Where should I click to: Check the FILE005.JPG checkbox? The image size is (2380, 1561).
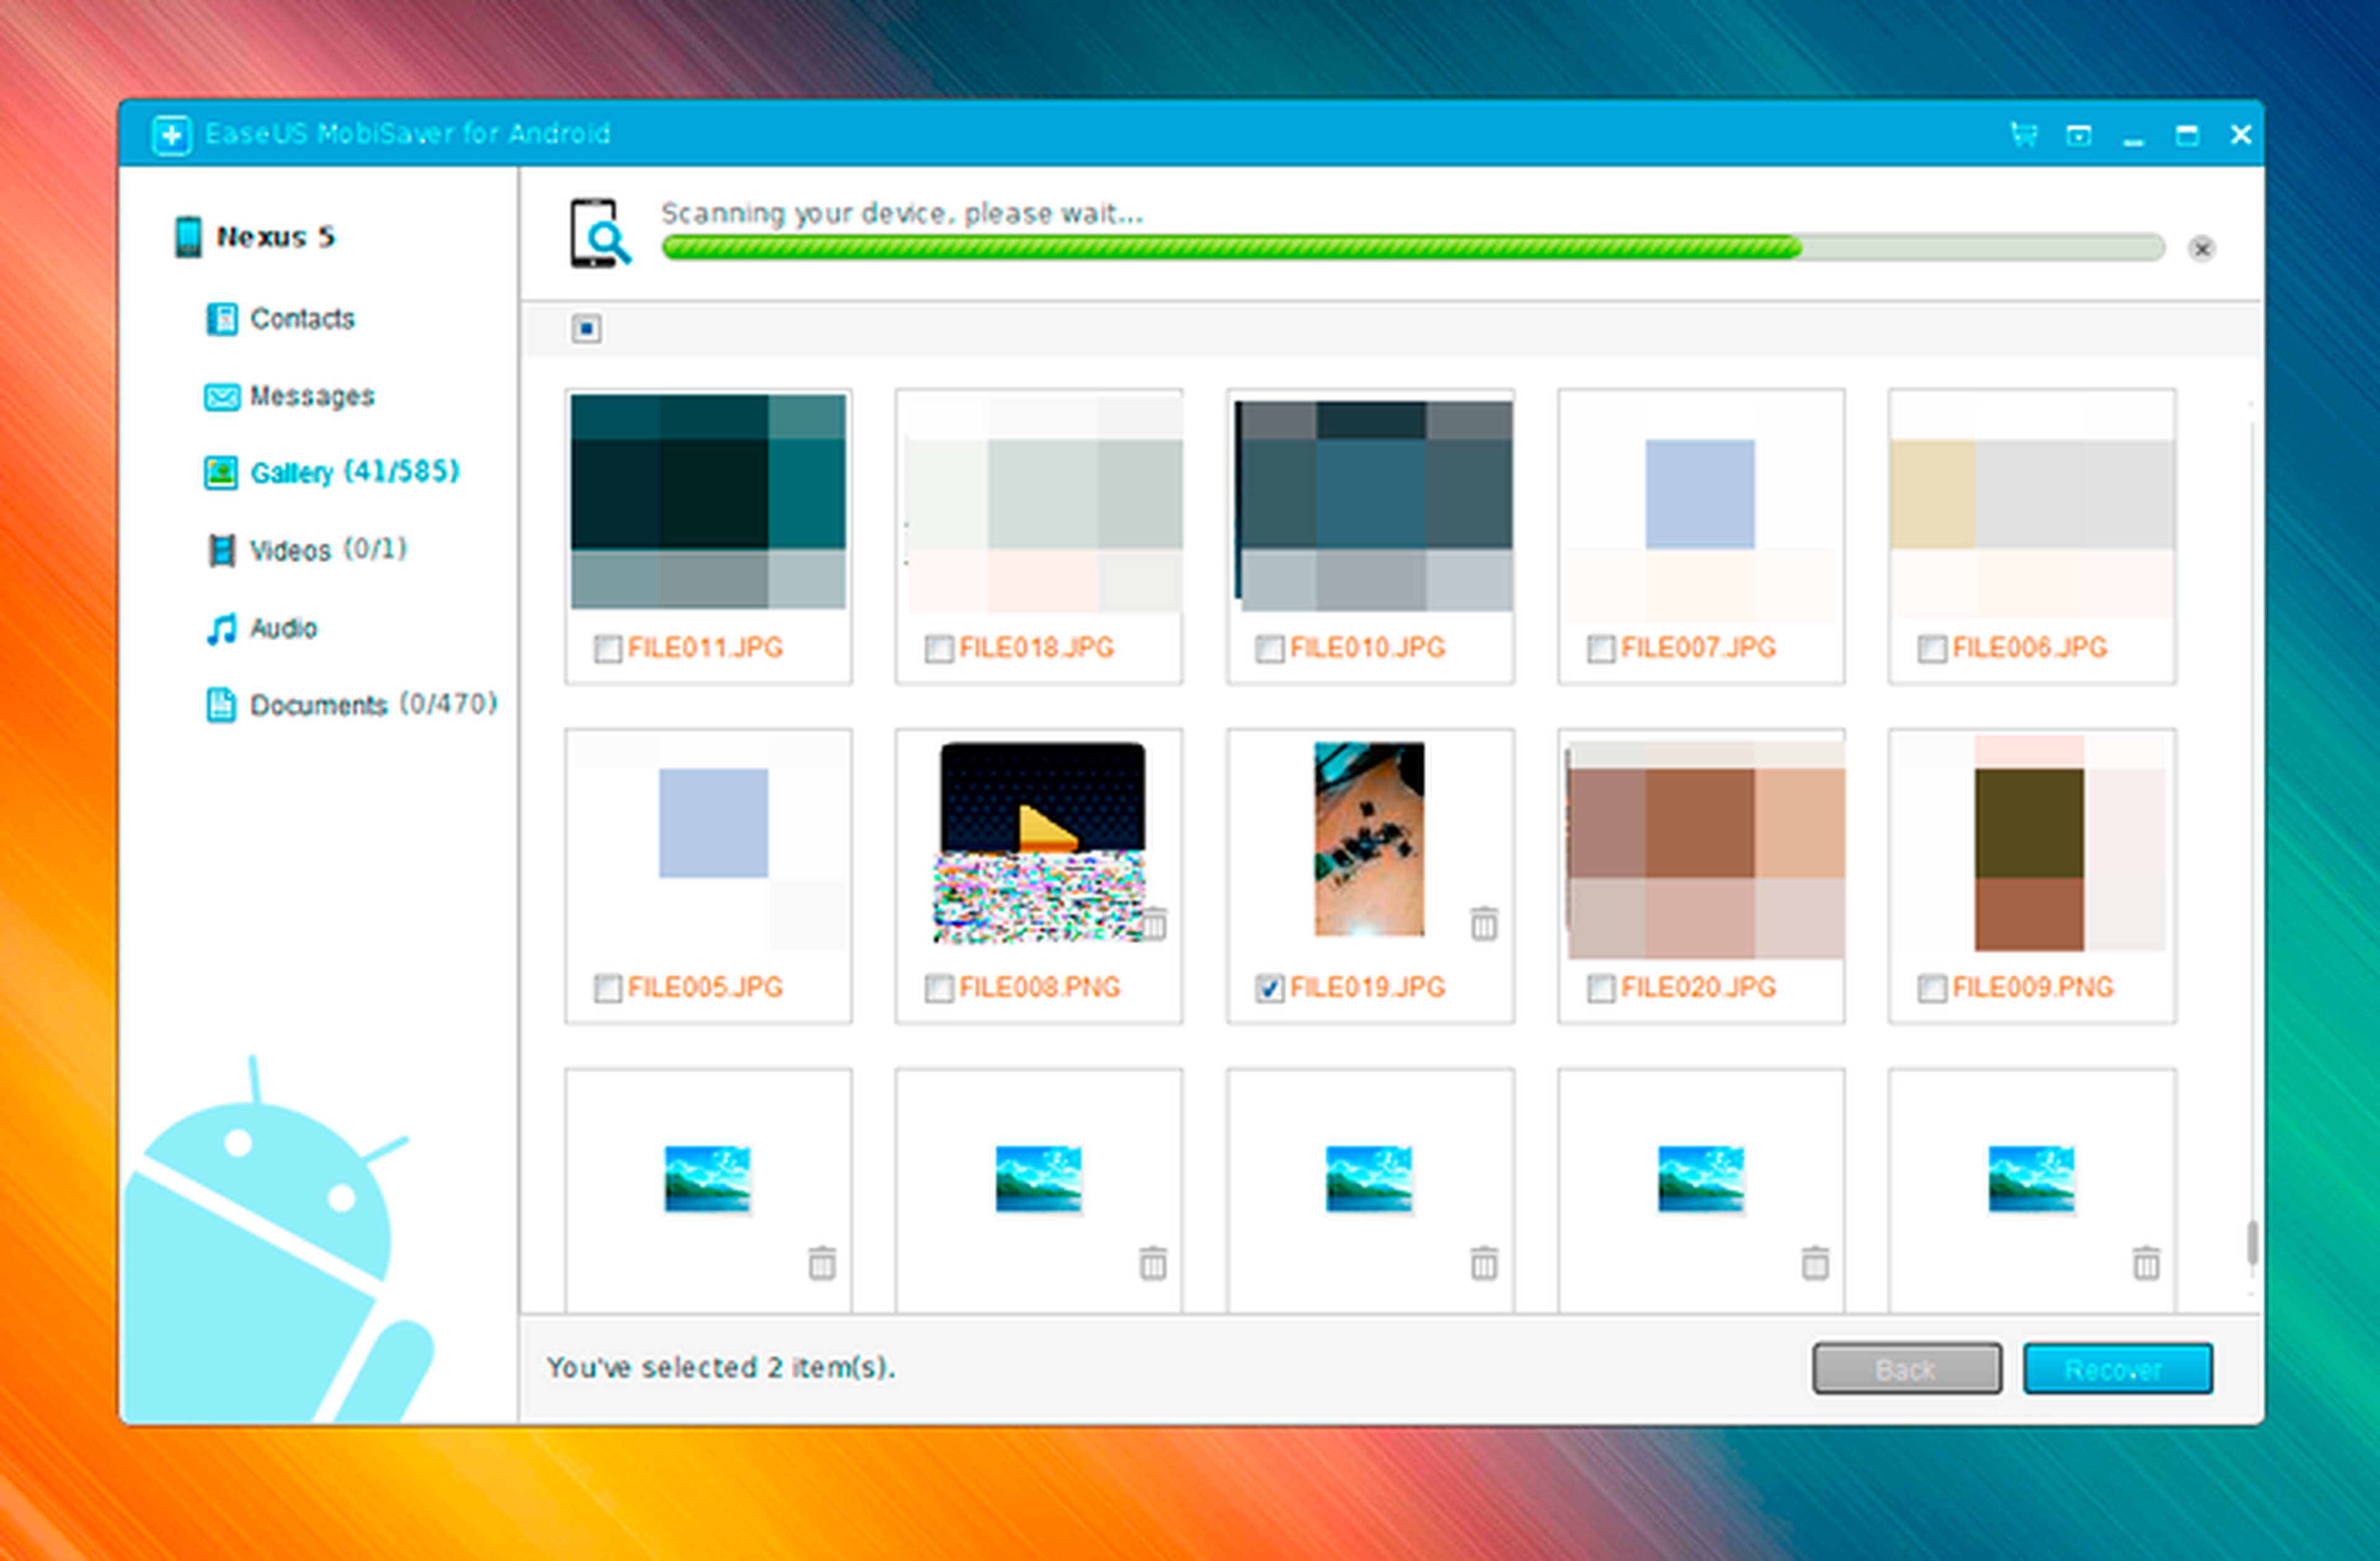point(607,989)
